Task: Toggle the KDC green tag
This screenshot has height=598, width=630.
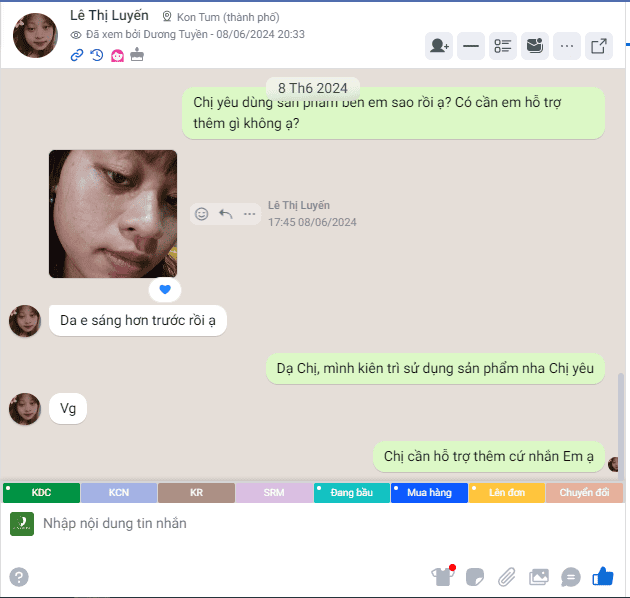Action: point(41,493)
